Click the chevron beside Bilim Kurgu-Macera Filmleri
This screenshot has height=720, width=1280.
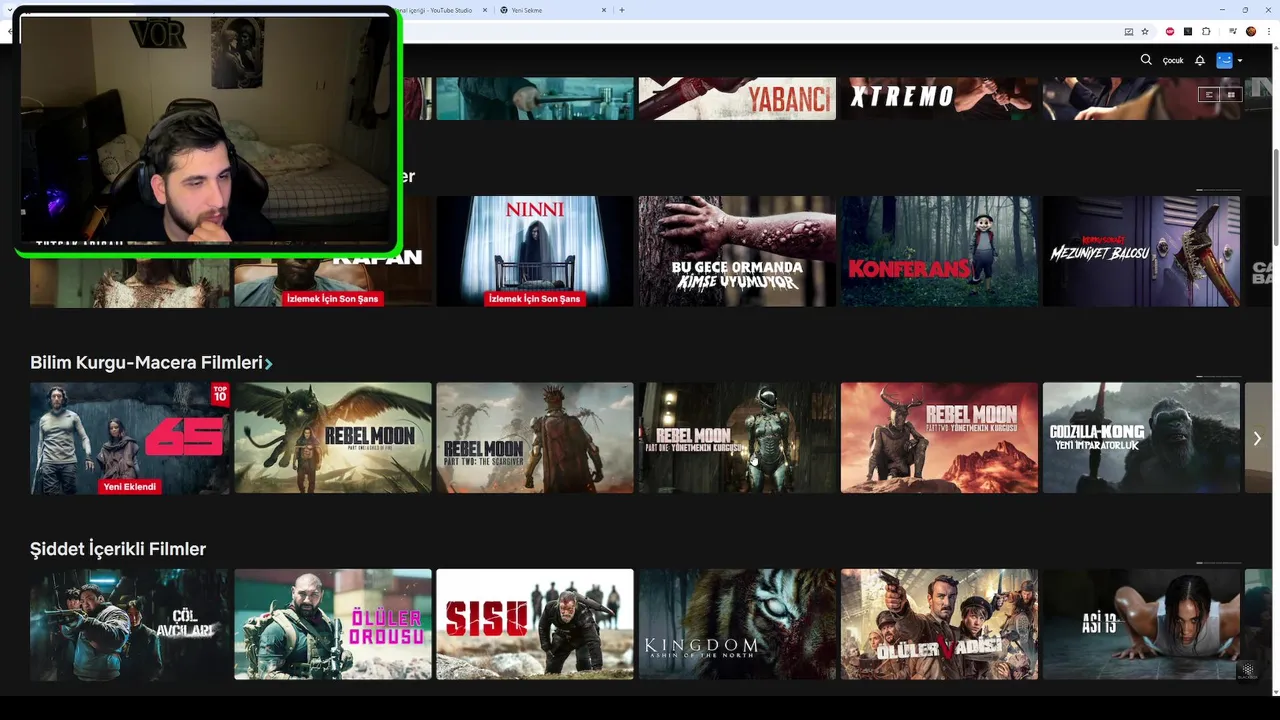point(269,364)
